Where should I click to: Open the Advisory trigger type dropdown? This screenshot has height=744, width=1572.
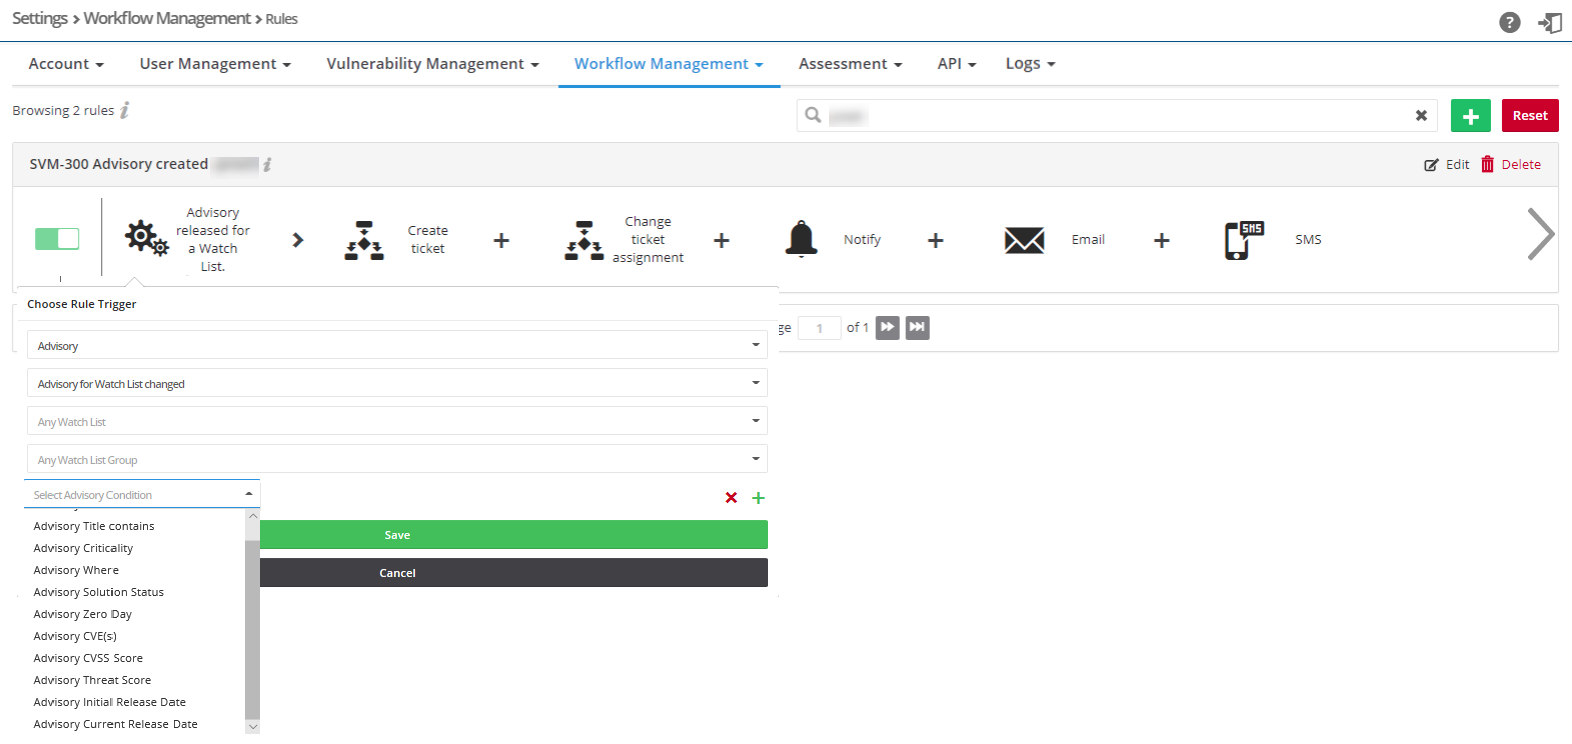[397, 345]
